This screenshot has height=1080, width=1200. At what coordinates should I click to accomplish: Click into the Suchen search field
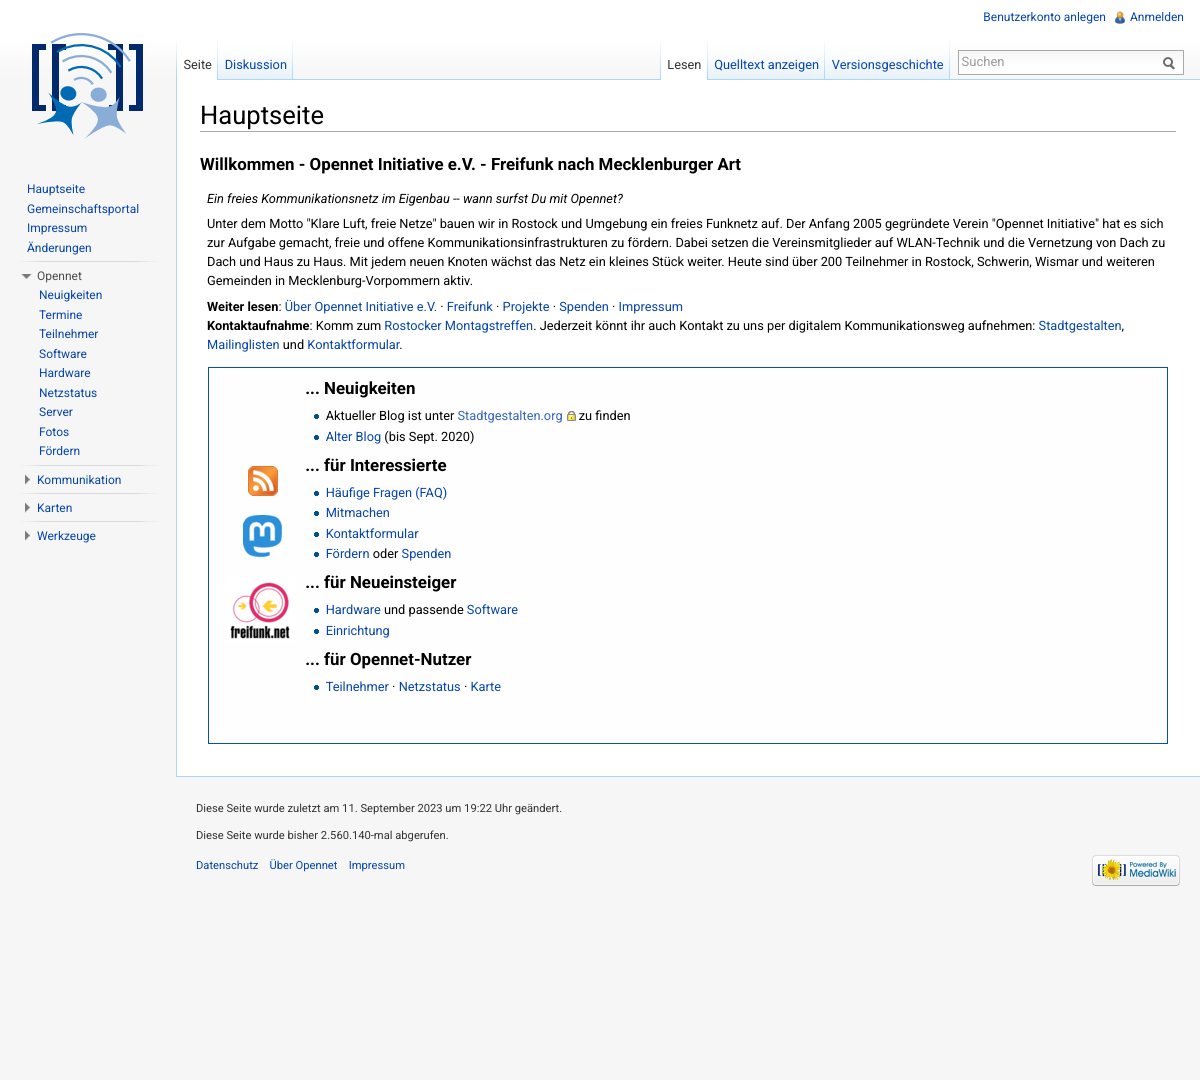[1058, 62]
